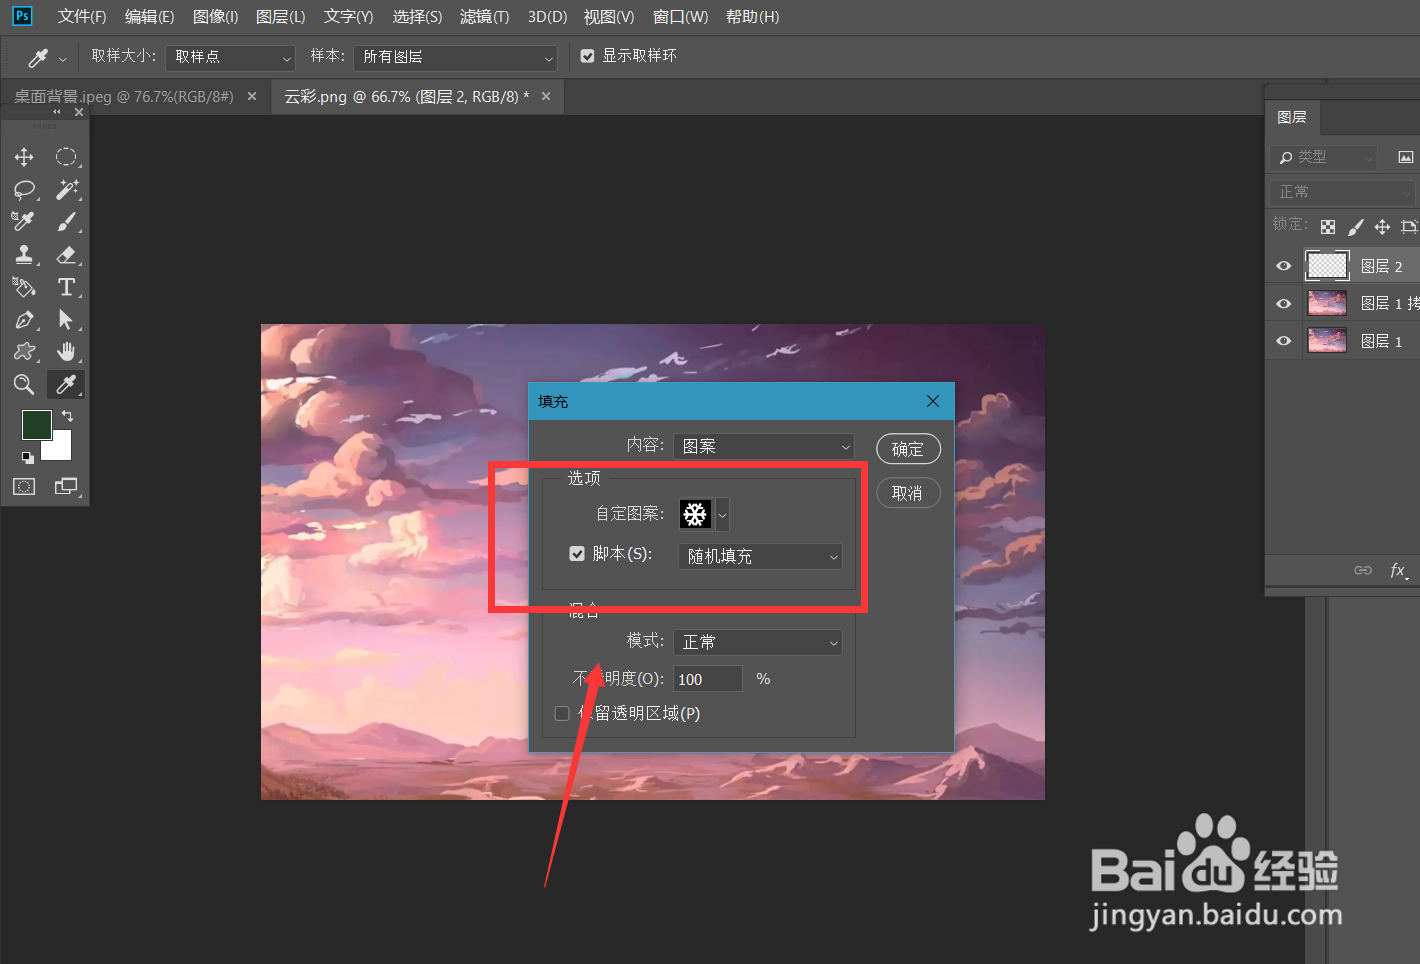The height and width of the screenshot is (964, 1420).
Task: Open the script dropdown showing 随机填充
Action: (760, 556)
